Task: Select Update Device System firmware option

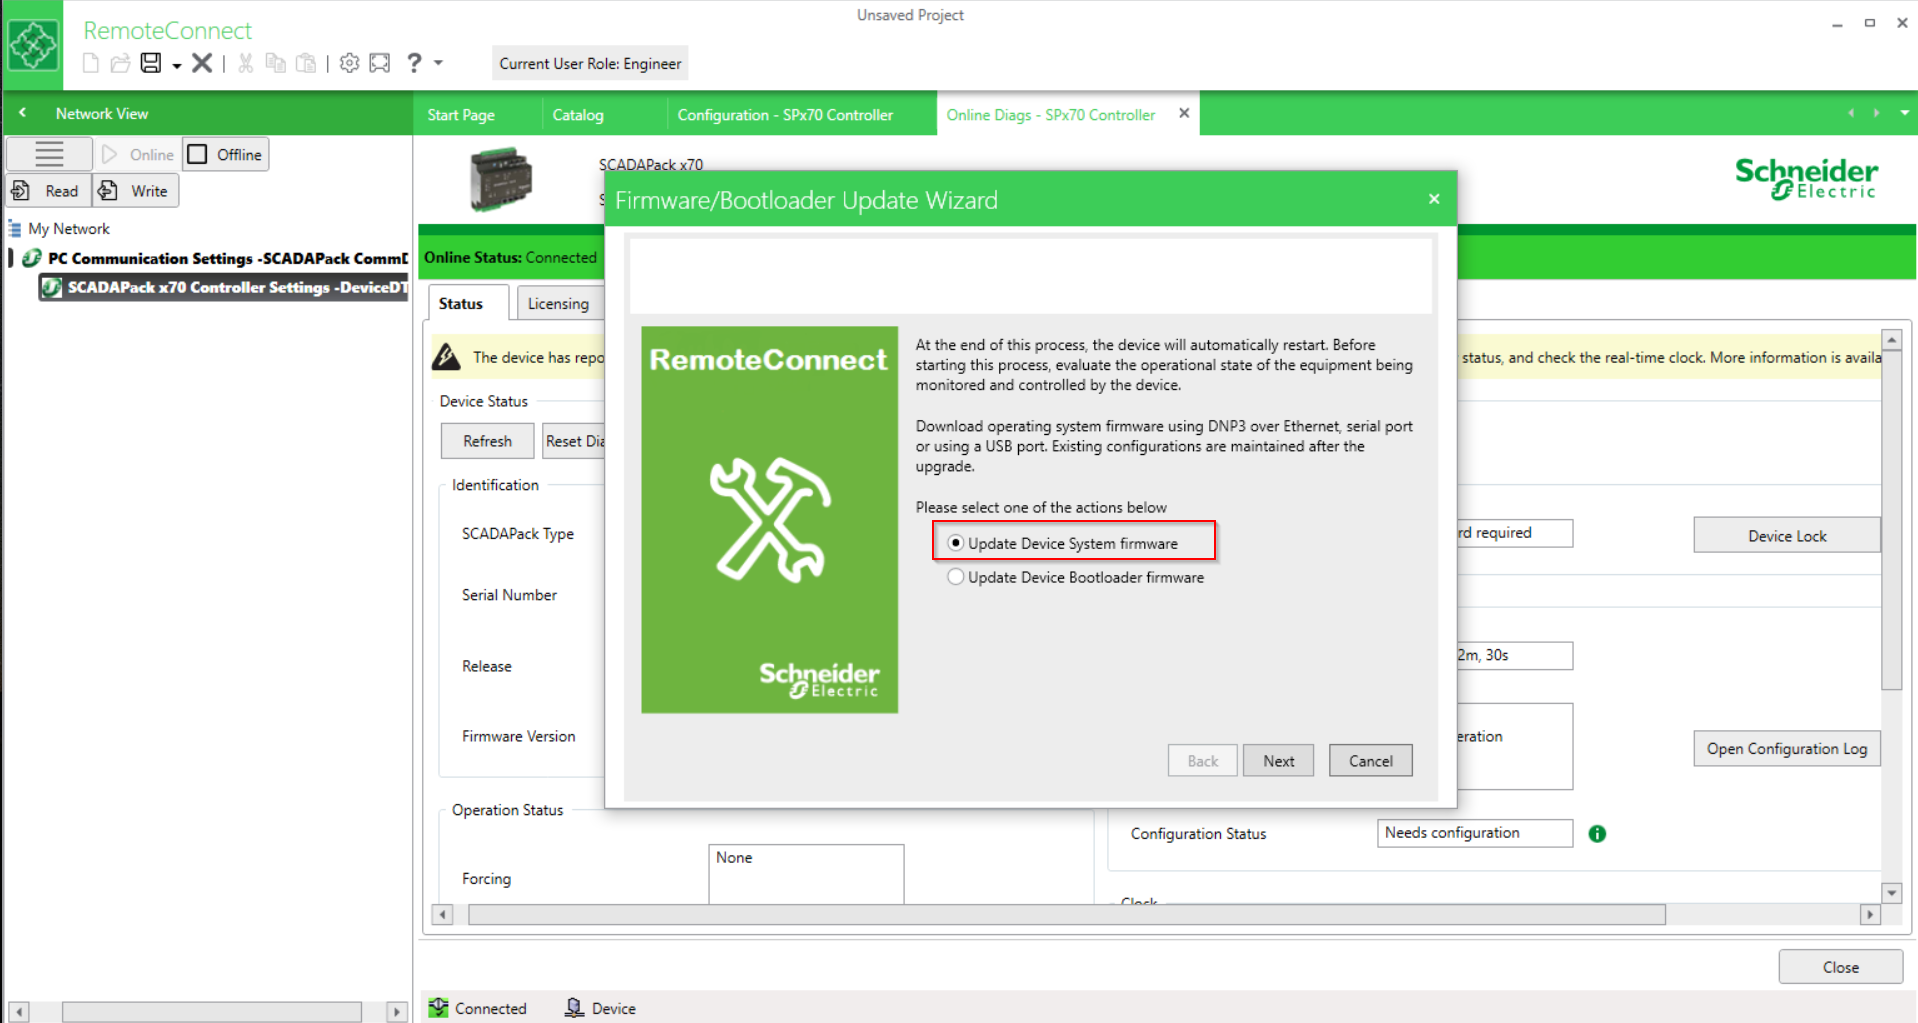Action: tap(1062, 543)
